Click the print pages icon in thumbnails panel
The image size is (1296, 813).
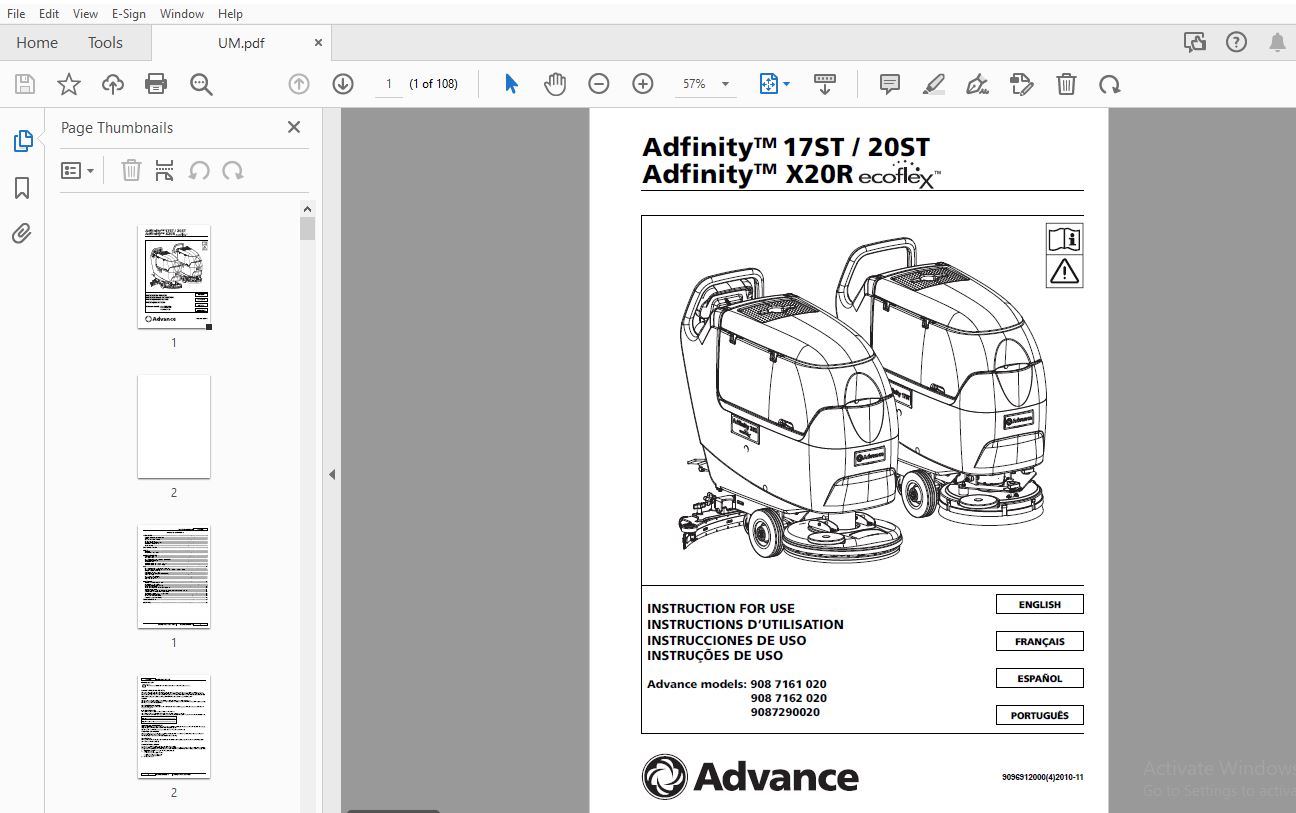(165, 171)
